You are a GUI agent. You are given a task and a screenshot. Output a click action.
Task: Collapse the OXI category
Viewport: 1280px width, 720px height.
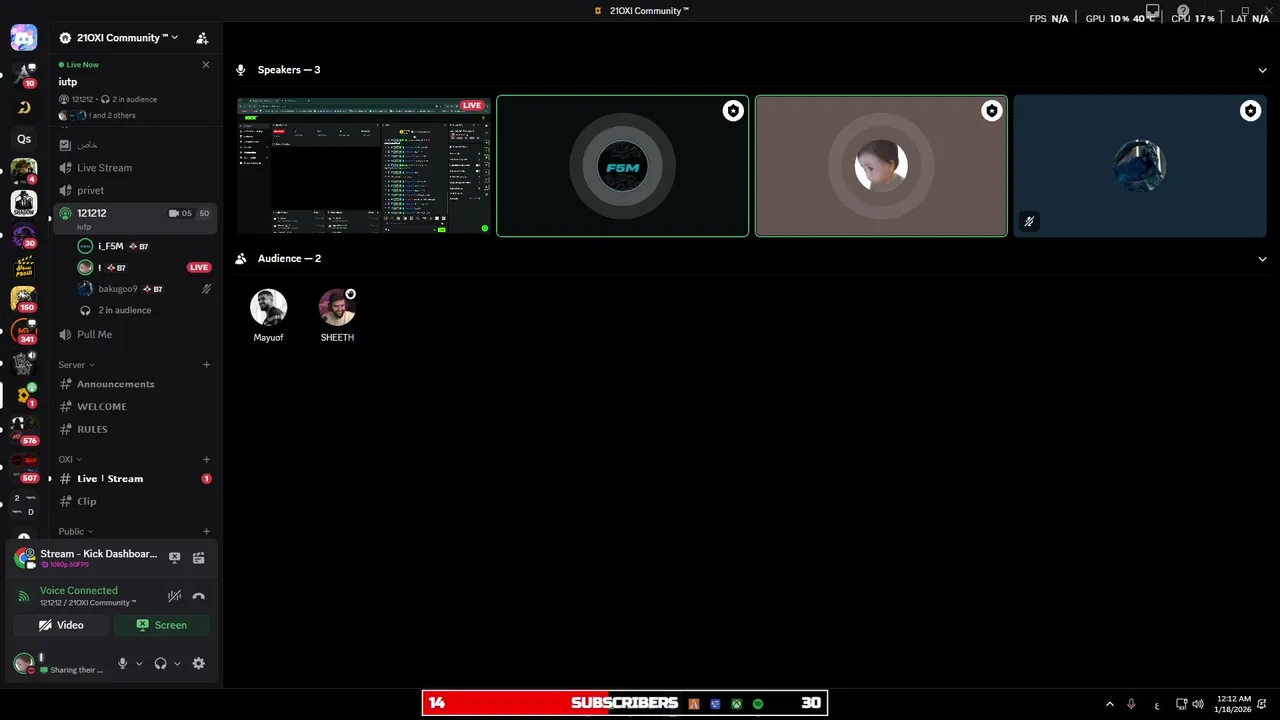click(x=70, y=460)
